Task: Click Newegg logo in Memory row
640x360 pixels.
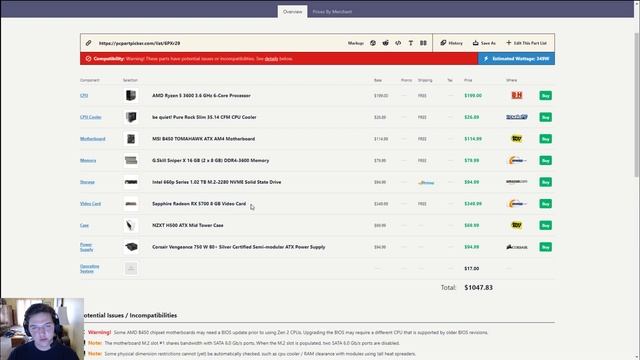Action: tap(517, 160)
